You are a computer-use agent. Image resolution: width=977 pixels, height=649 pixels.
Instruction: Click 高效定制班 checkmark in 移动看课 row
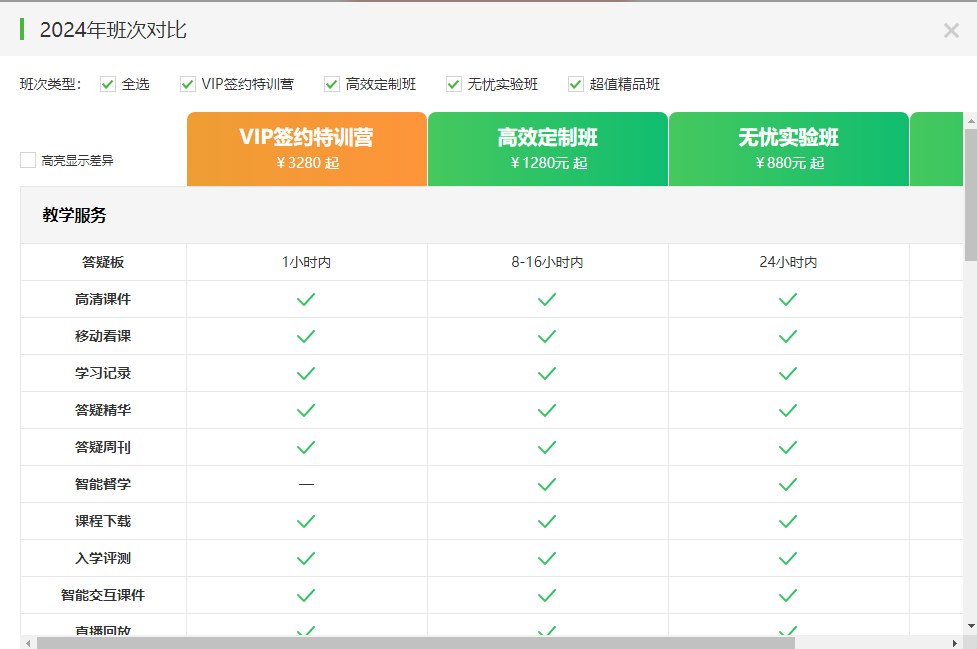(547, 336)
